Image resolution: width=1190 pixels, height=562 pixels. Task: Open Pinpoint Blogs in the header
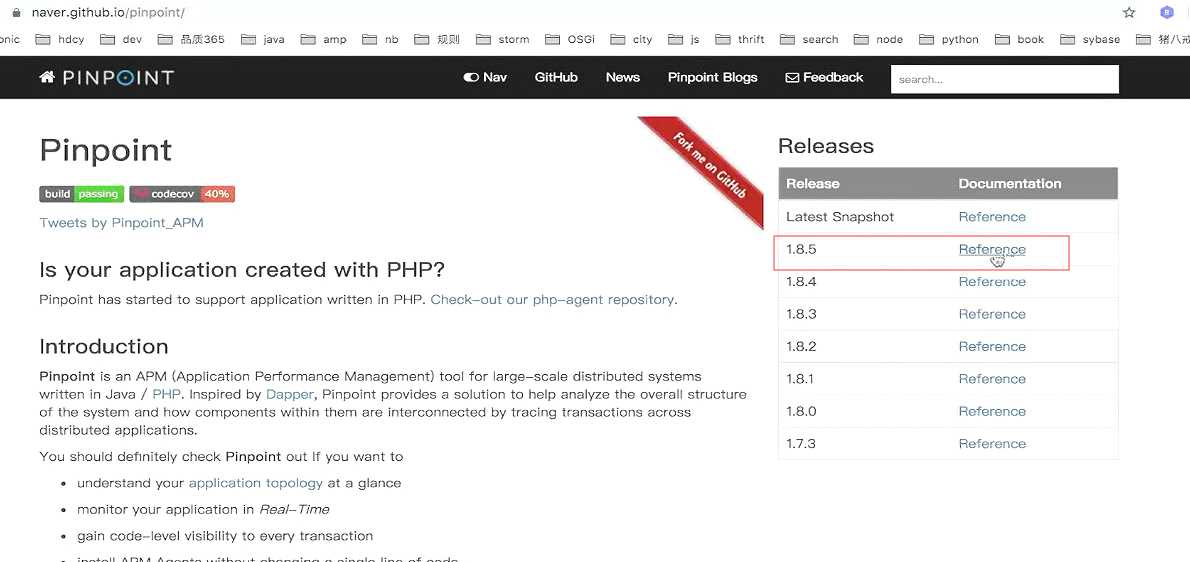[713, 77]
